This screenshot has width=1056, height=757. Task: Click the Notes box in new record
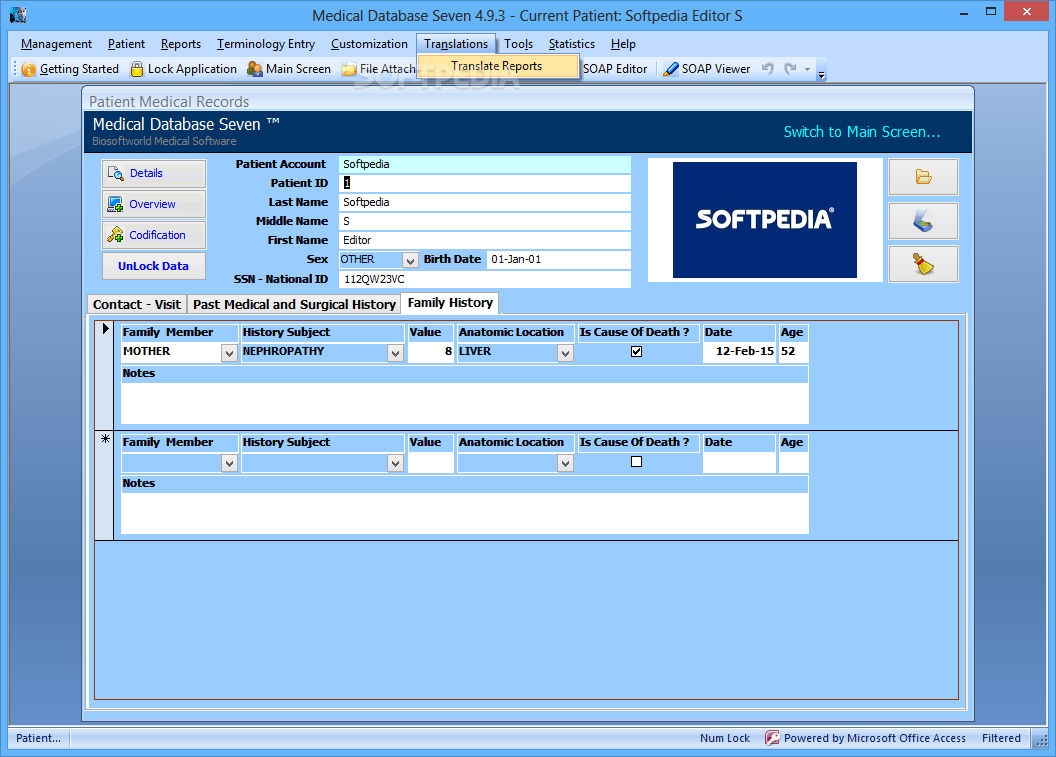tap(465, 513)
